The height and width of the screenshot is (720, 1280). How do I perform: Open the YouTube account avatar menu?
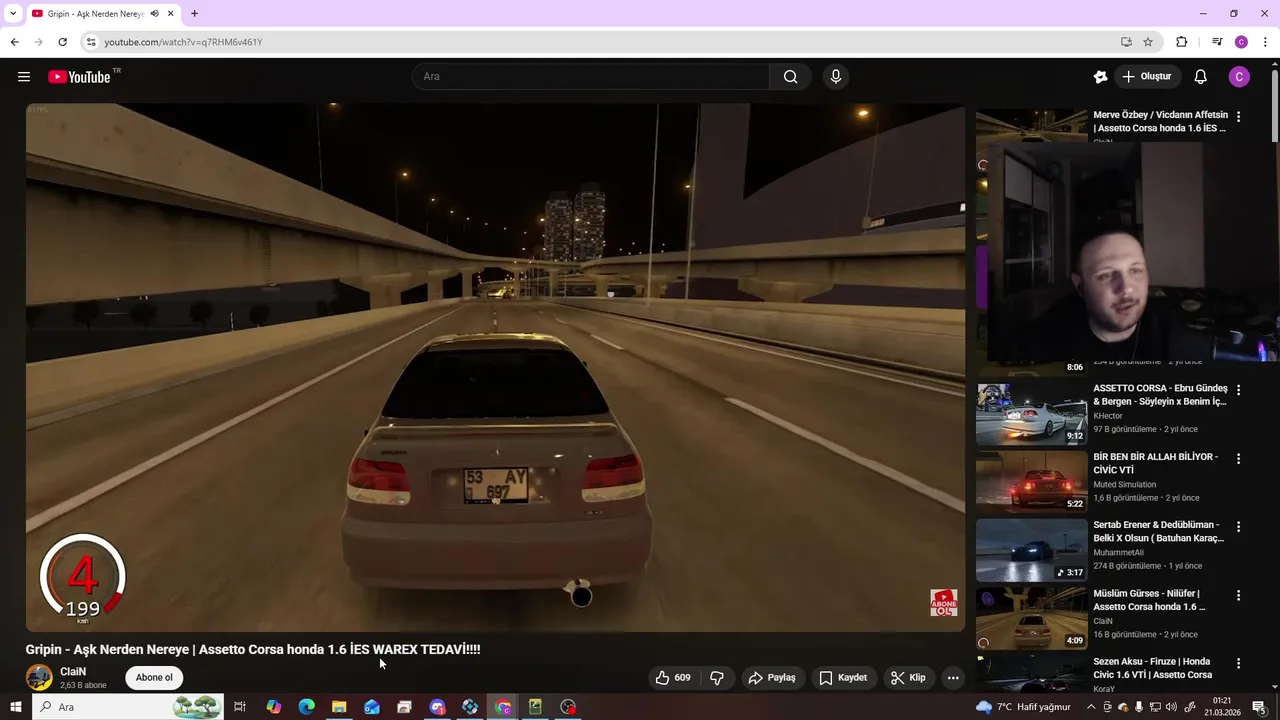(1239, 77)
